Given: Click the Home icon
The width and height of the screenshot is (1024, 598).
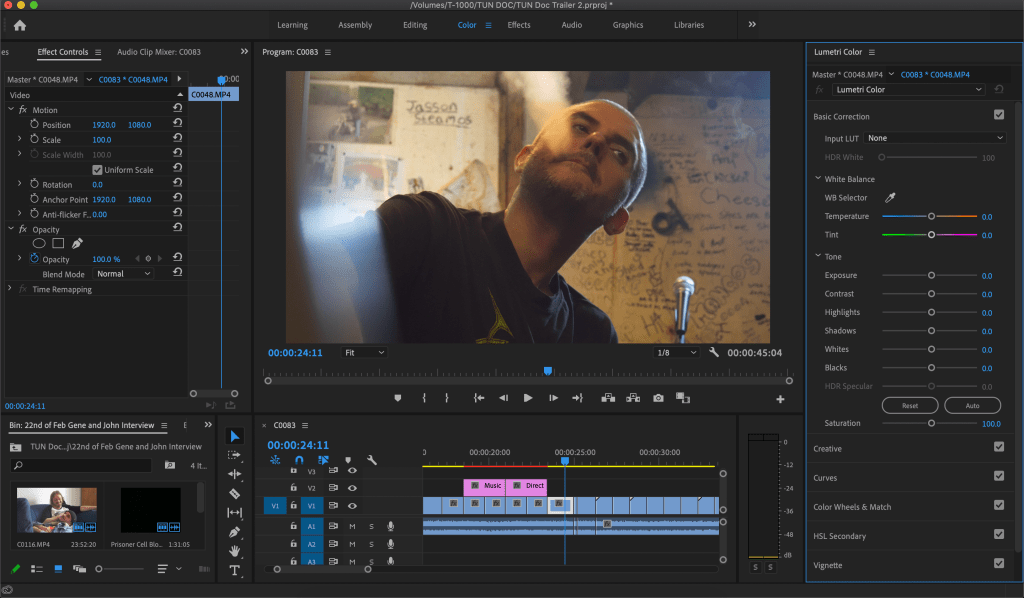Looking at the screenshot, I should (x=20, y=25).
